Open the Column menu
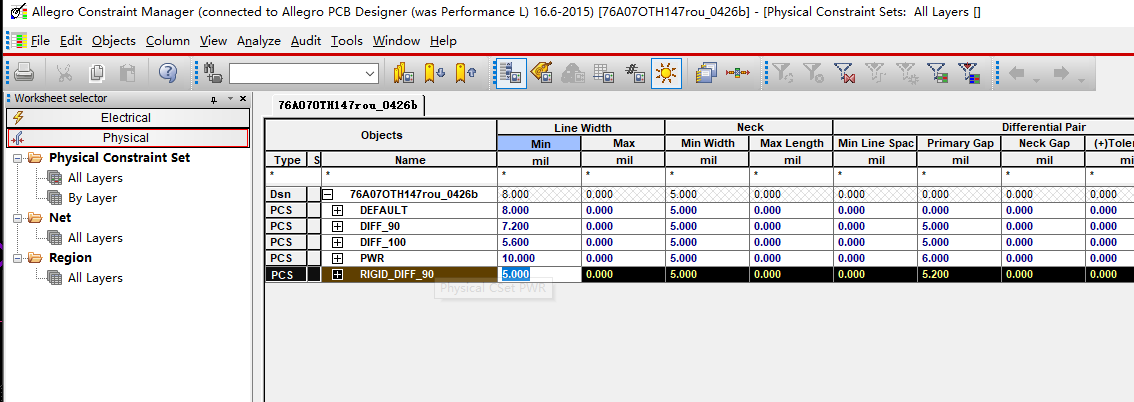This screenshot has width=1134, height=402. (168, 41)
